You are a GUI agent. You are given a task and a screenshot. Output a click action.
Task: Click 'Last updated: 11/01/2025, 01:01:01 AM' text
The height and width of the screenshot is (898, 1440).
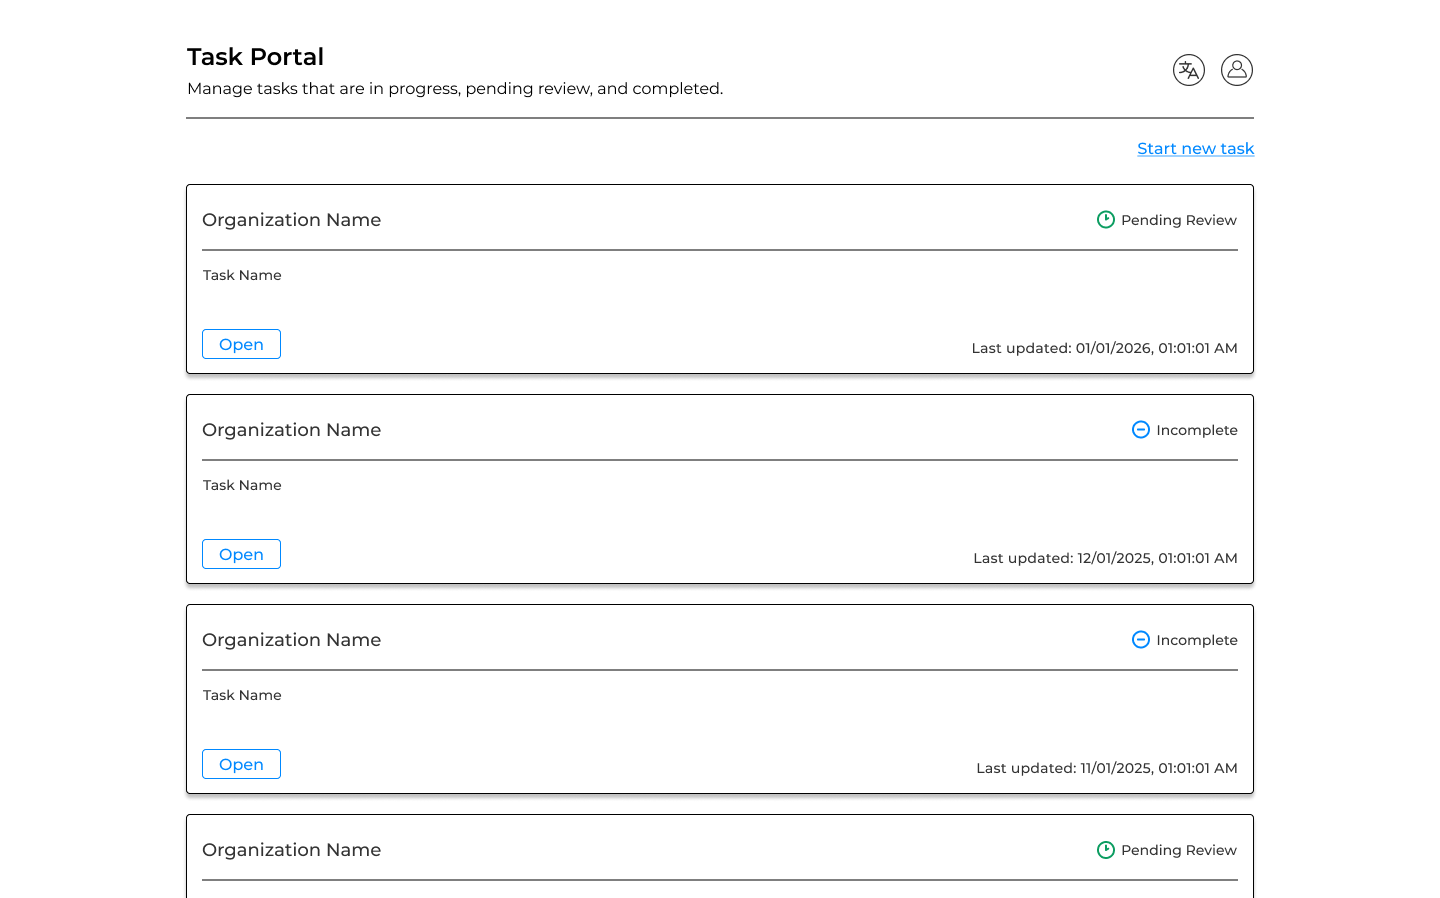tap(1107, 768)
